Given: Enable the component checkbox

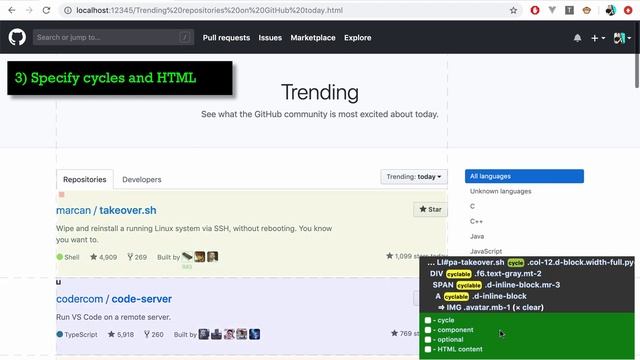Looking at the screenshot, I should point(428,330).
